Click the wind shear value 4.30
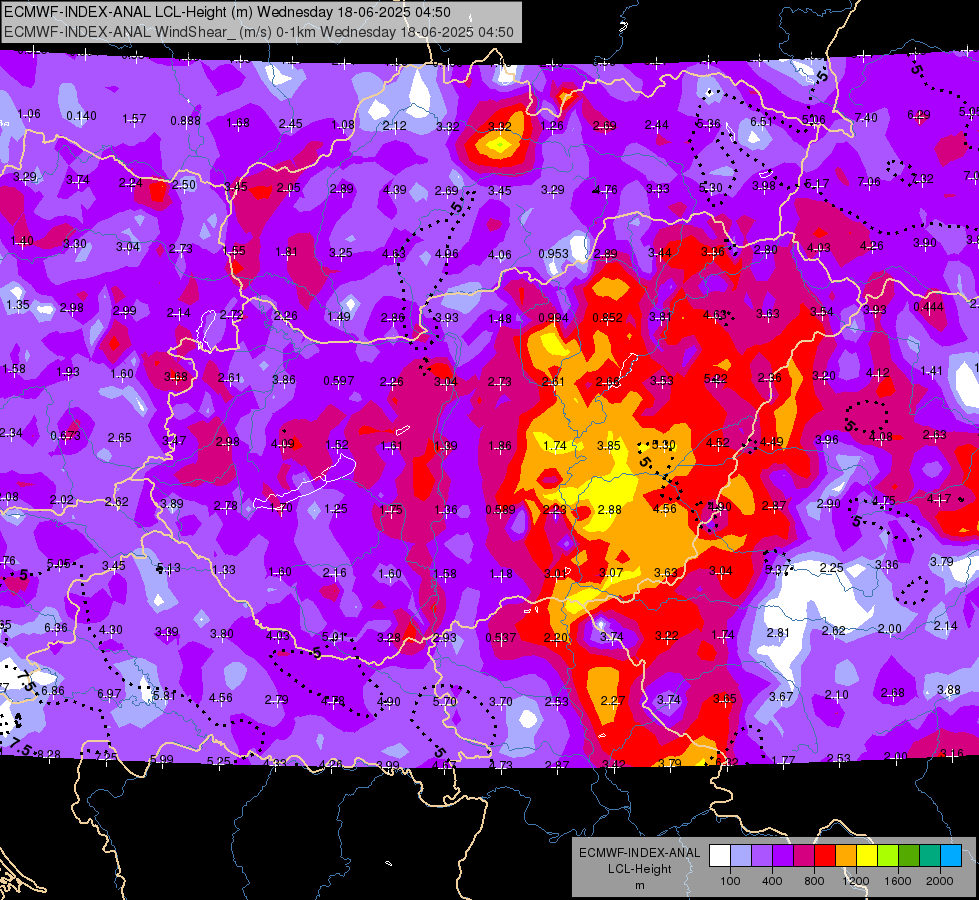Image resolution: width=979 pixels, height=900 pixels. coord(111,630)
